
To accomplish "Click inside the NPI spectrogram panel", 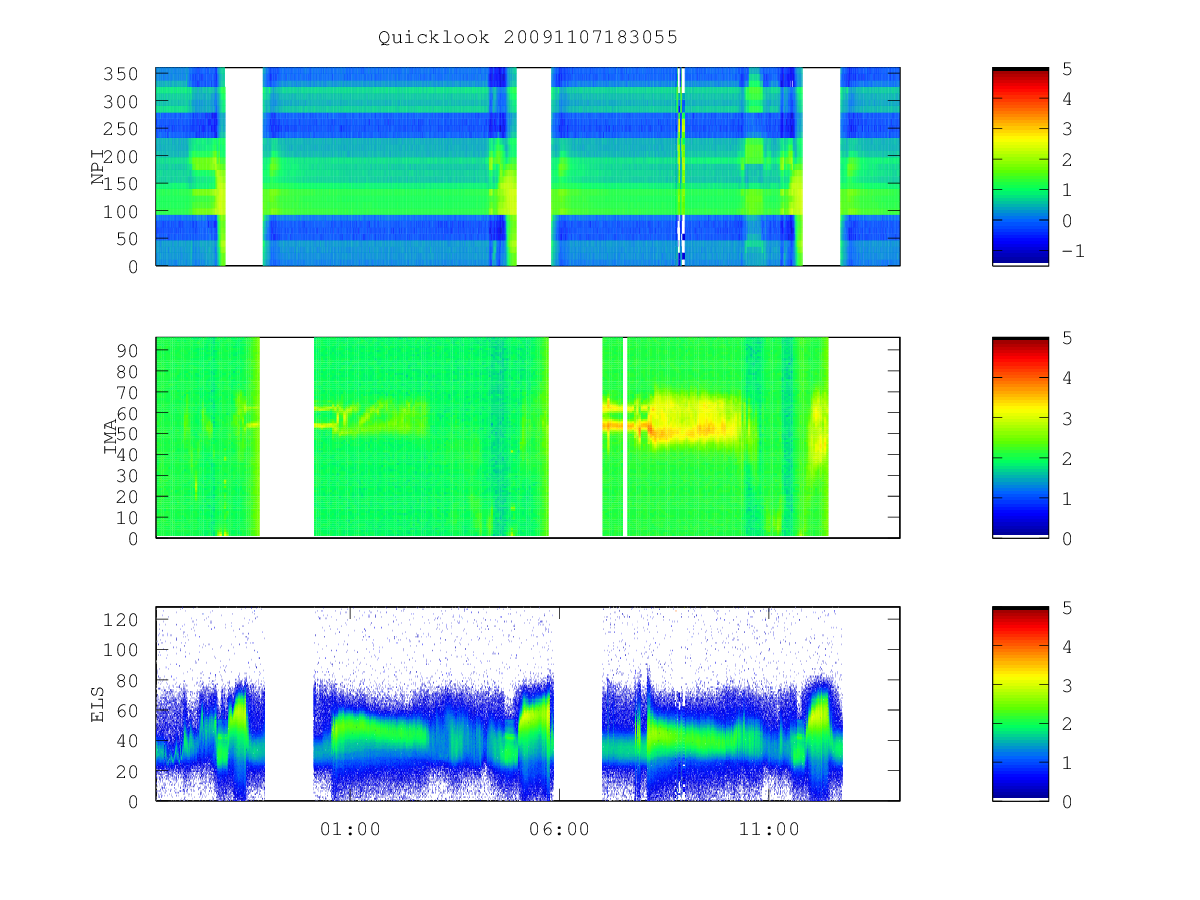I will (528, 166).
